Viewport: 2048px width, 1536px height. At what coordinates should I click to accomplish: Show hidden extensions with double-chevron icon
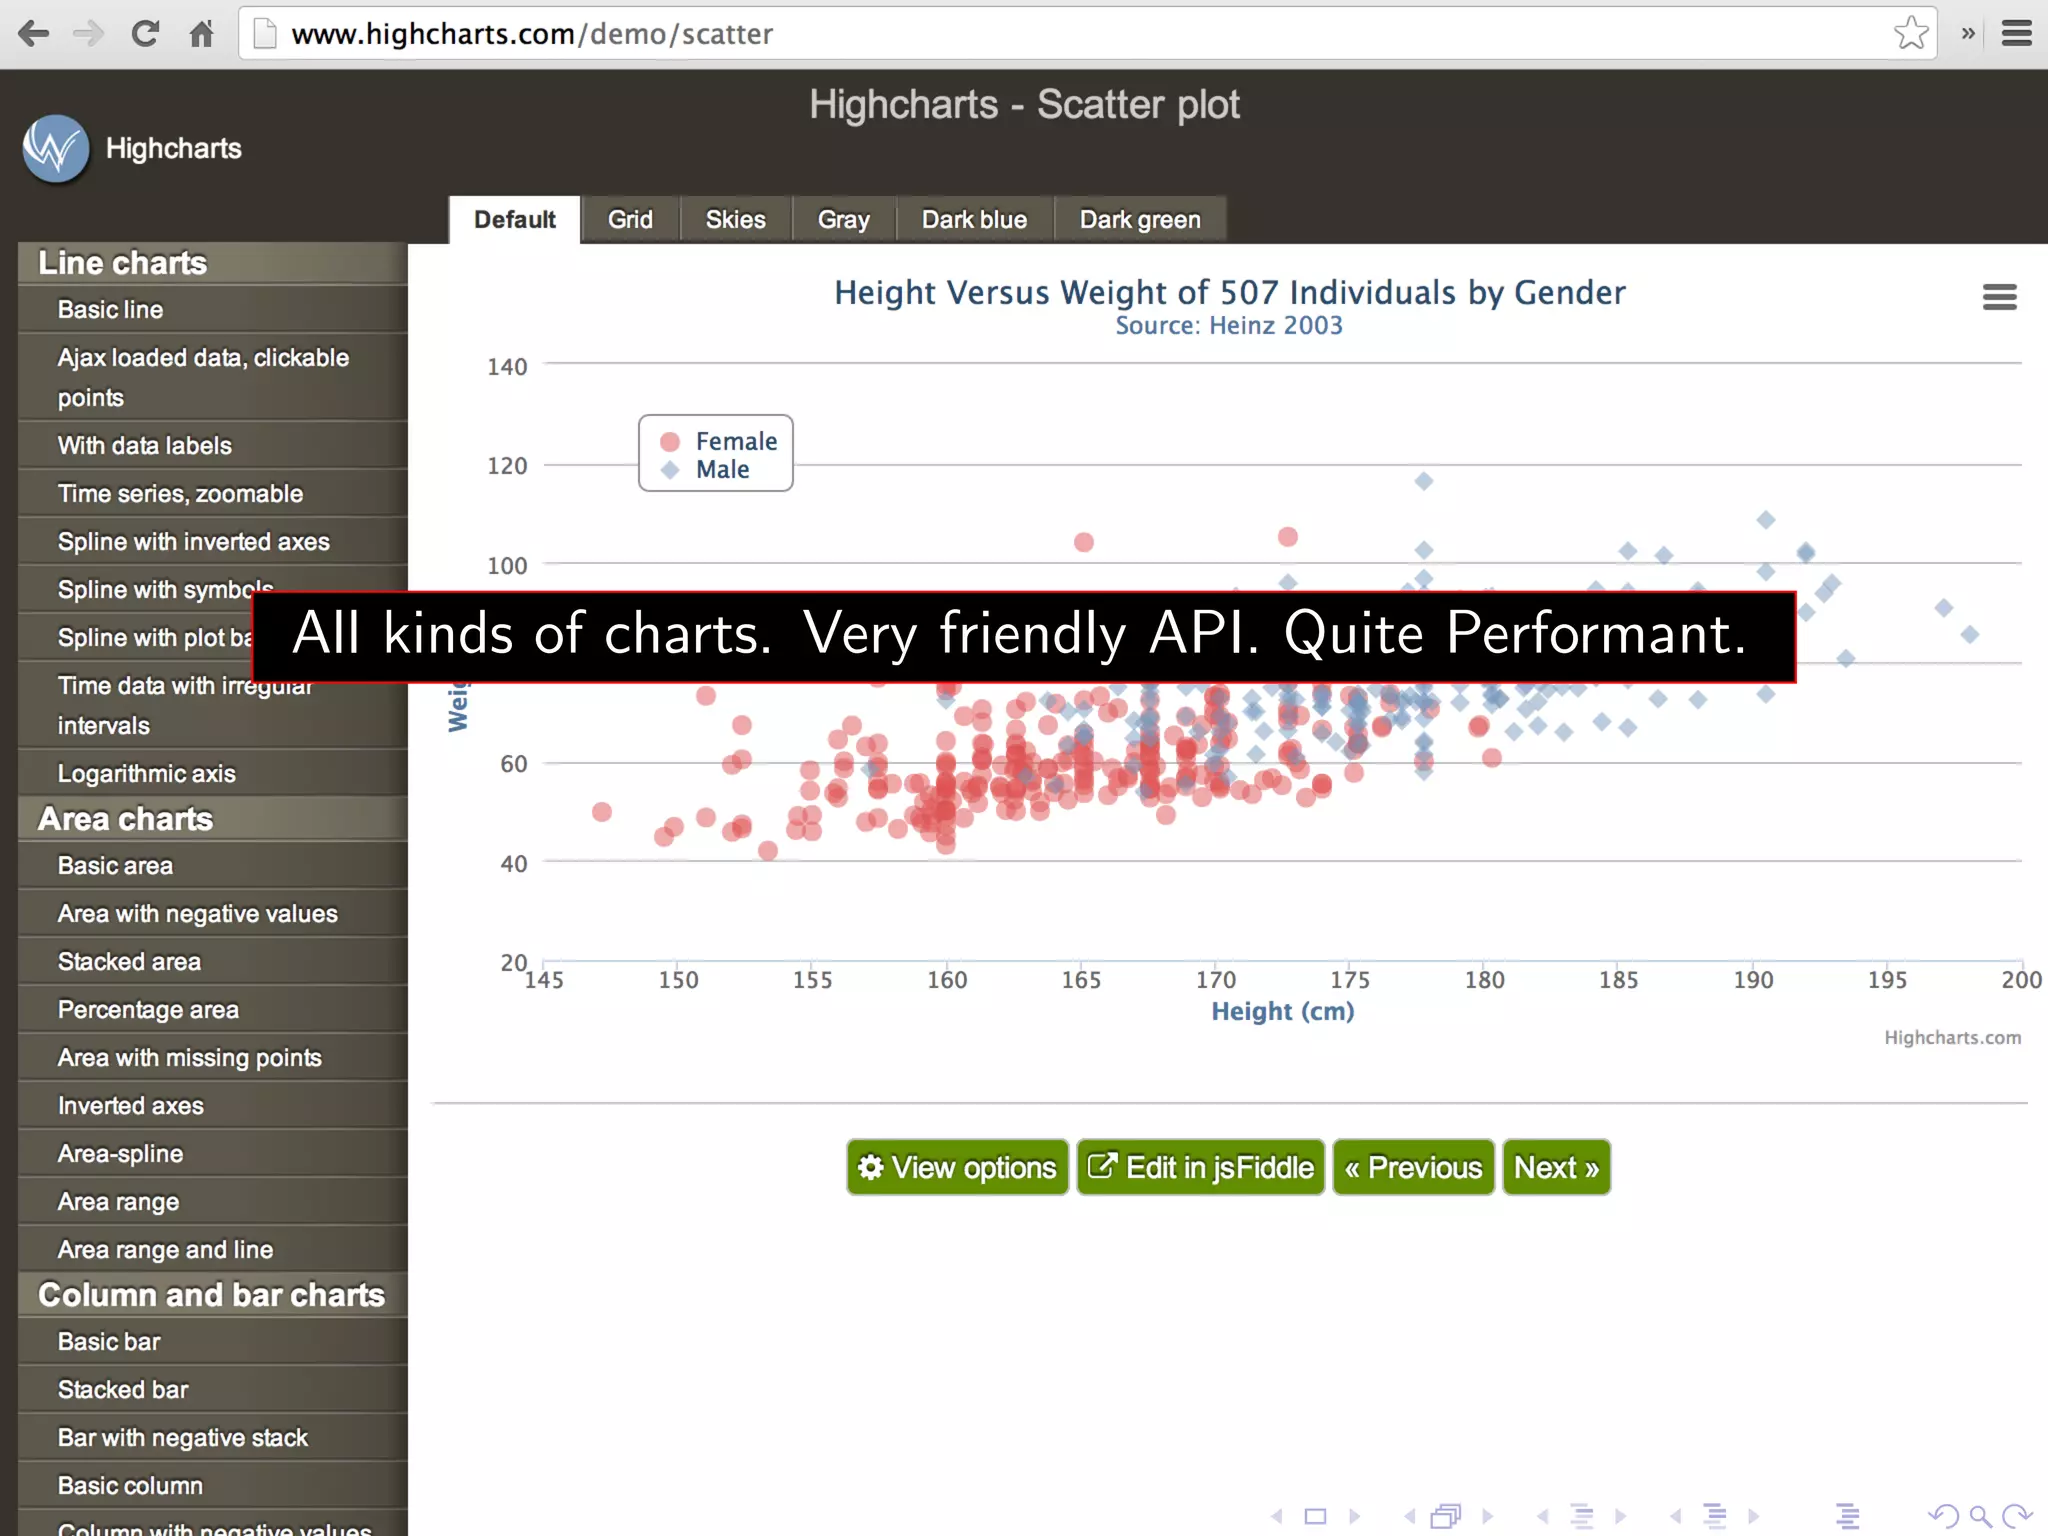[1968, 34]
